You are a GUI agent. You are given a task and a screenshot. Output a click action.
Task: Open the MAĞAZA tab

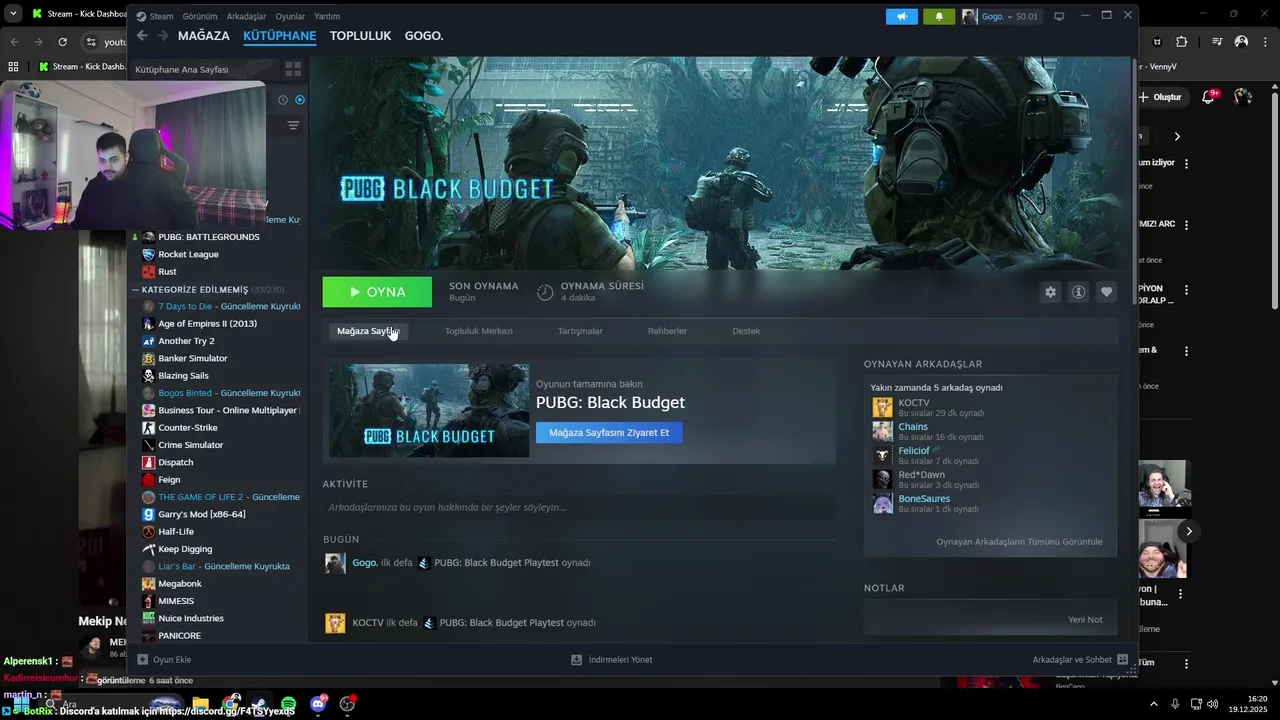[x=204, y=35]
